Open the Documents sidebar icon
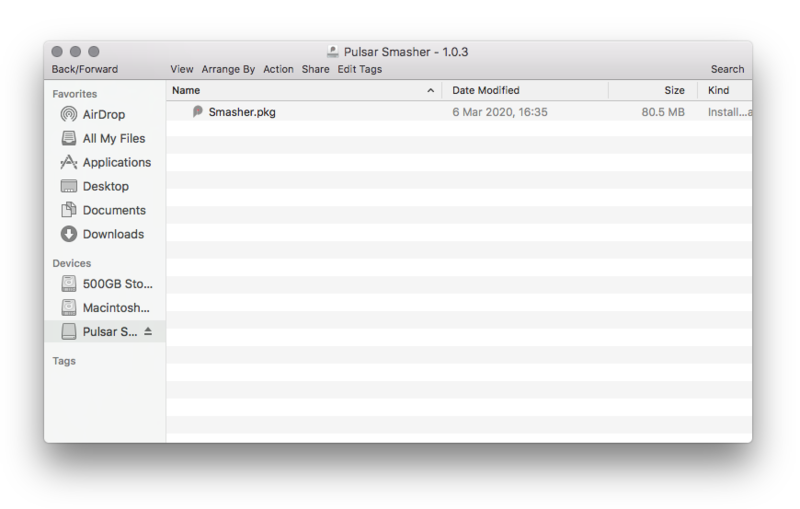This screenshot has width=800, height=509. coord(68,210)
